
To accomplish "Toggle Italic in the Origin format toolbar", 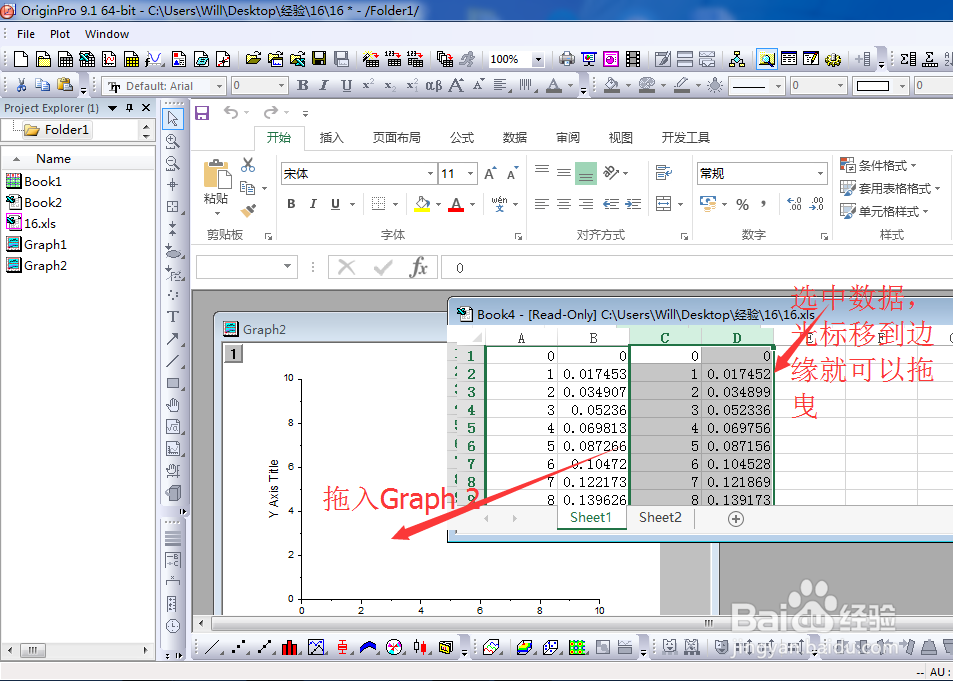I will point(324,86).
